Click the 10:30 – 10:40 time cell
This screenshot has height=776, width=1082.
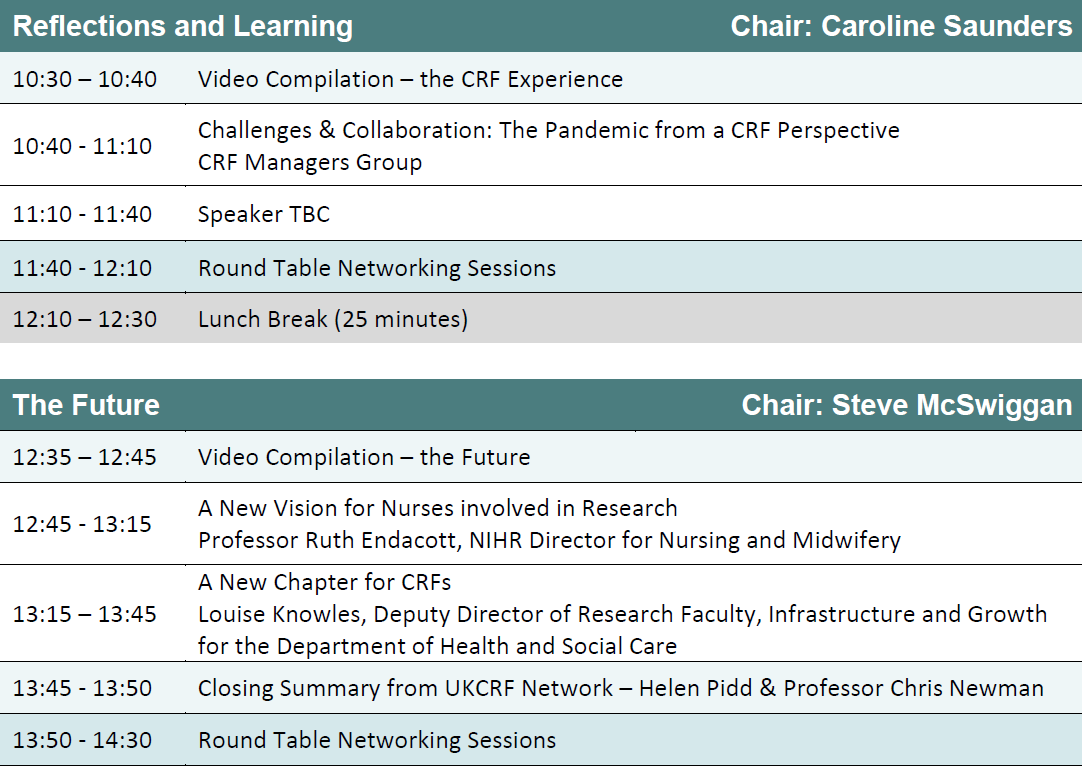pyautogui.click(x=85, y=79)
